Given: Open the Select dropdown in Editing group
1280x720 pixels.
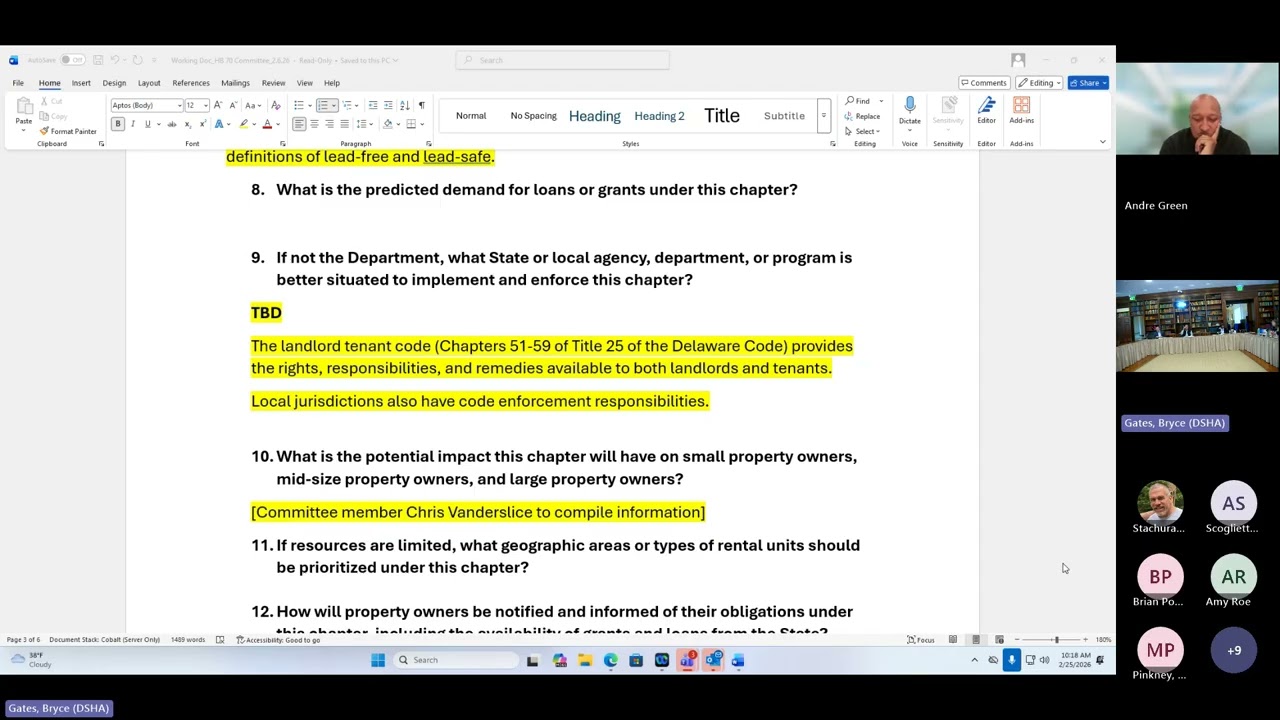Looking at the screenshot, I should pyautogui.click(x=861, y=131).
